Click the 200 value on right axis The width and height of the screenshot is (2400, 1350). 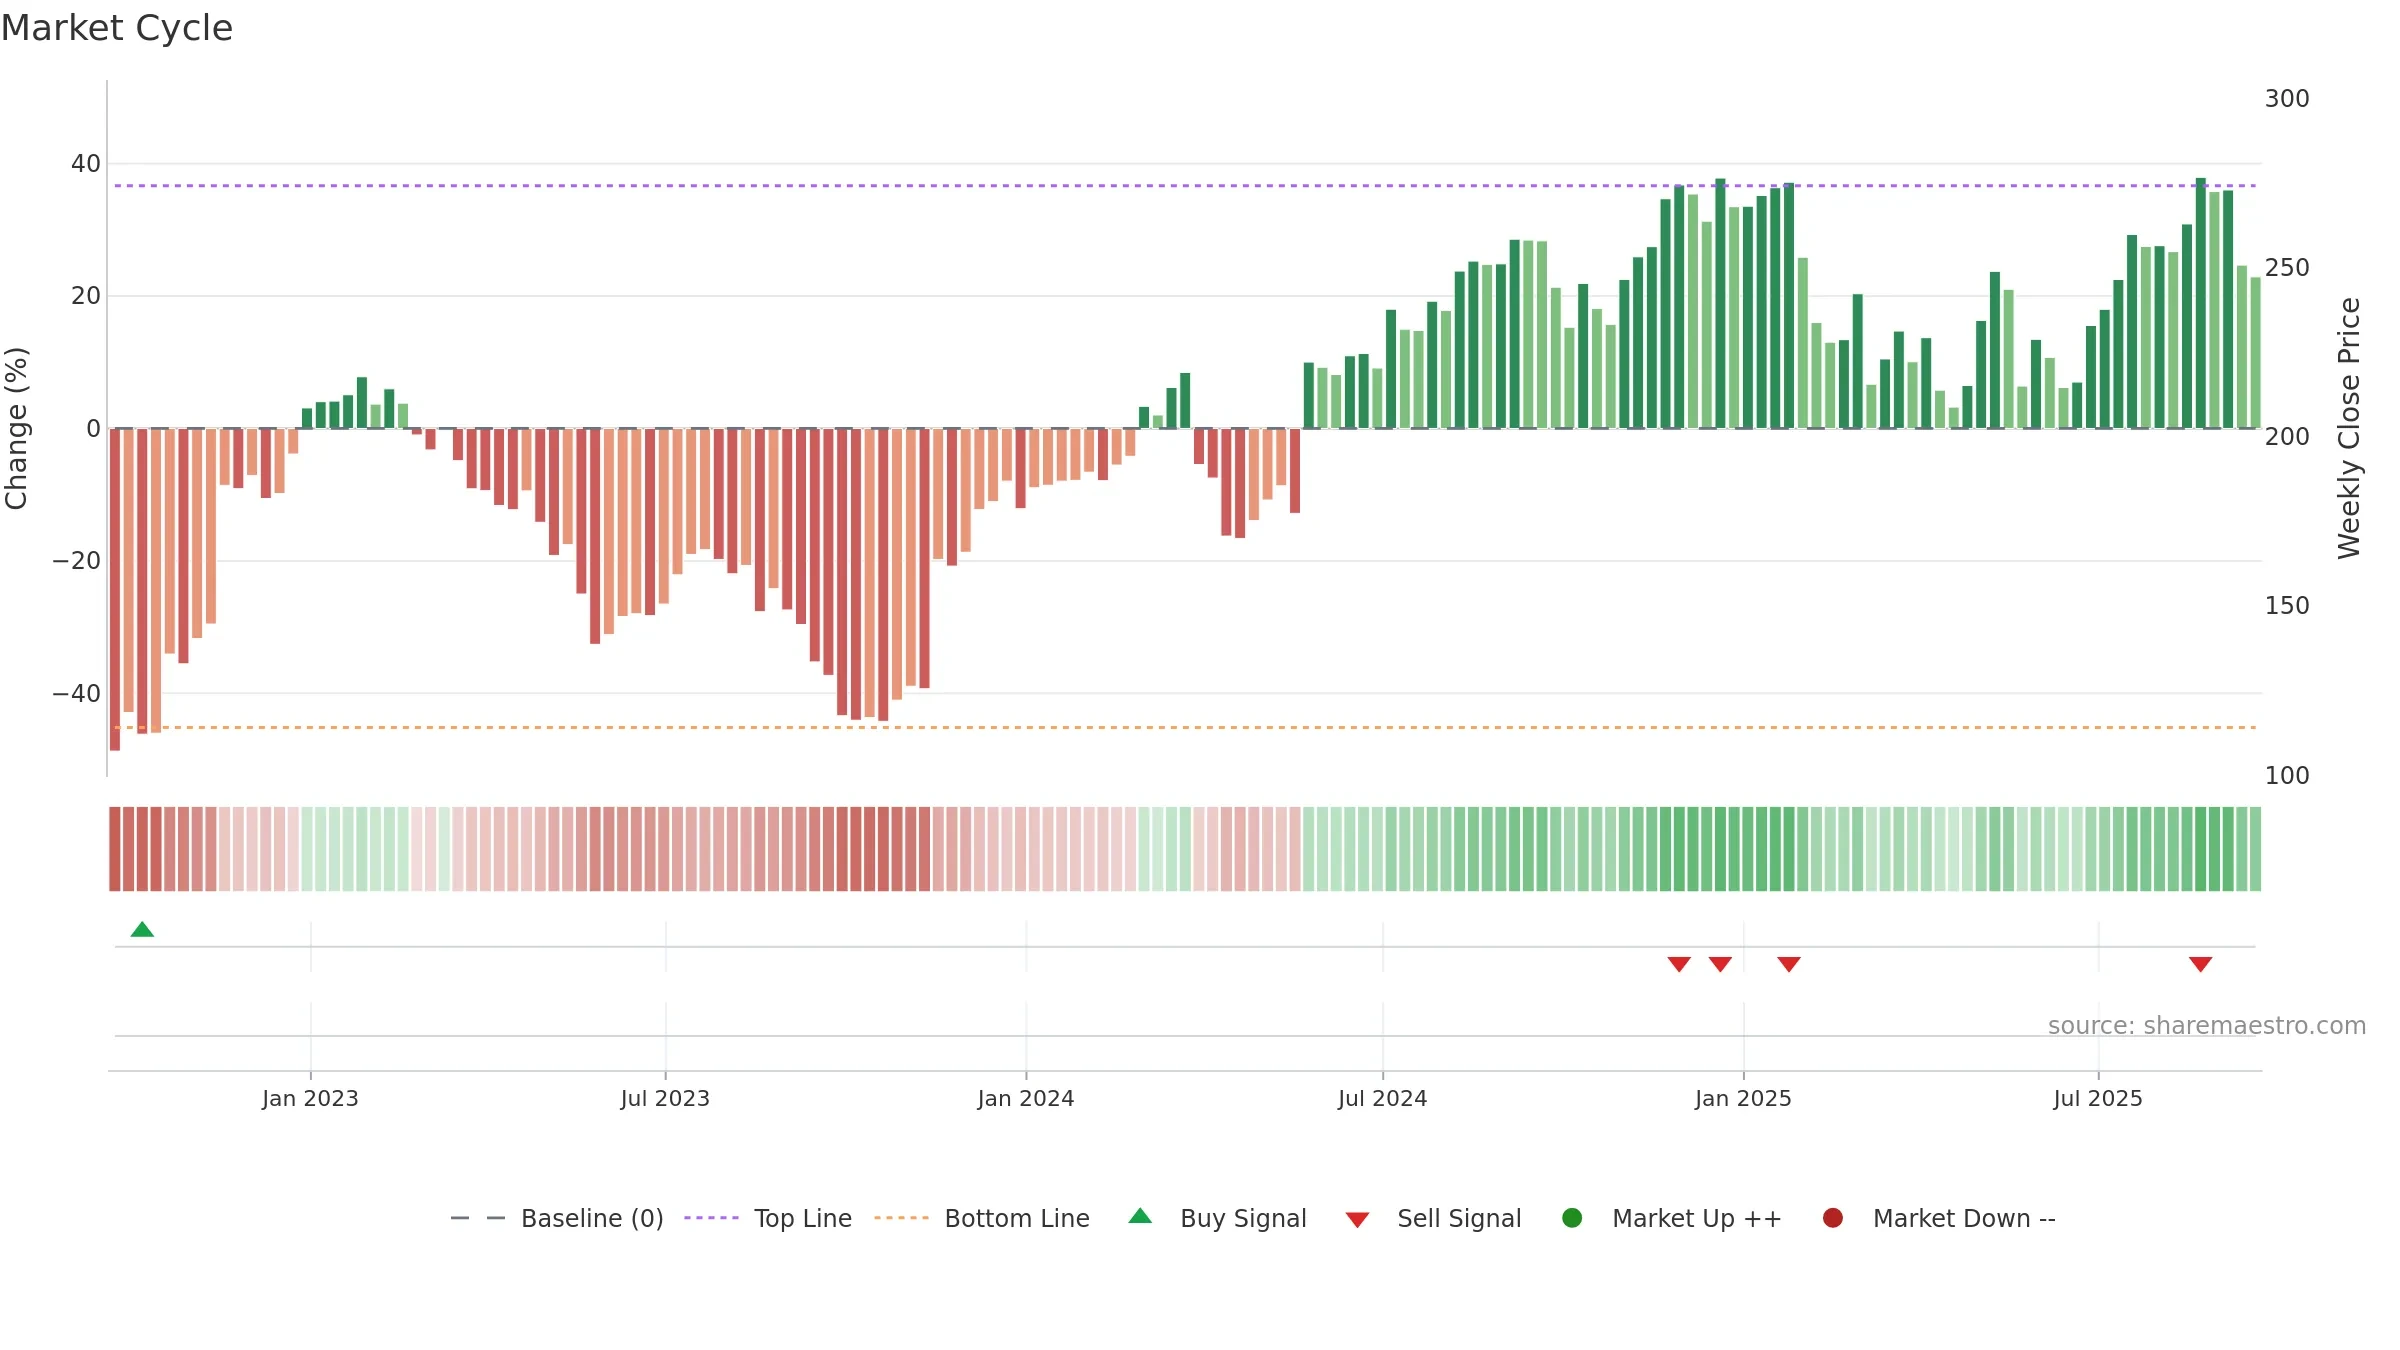(x=2287, y=436)
